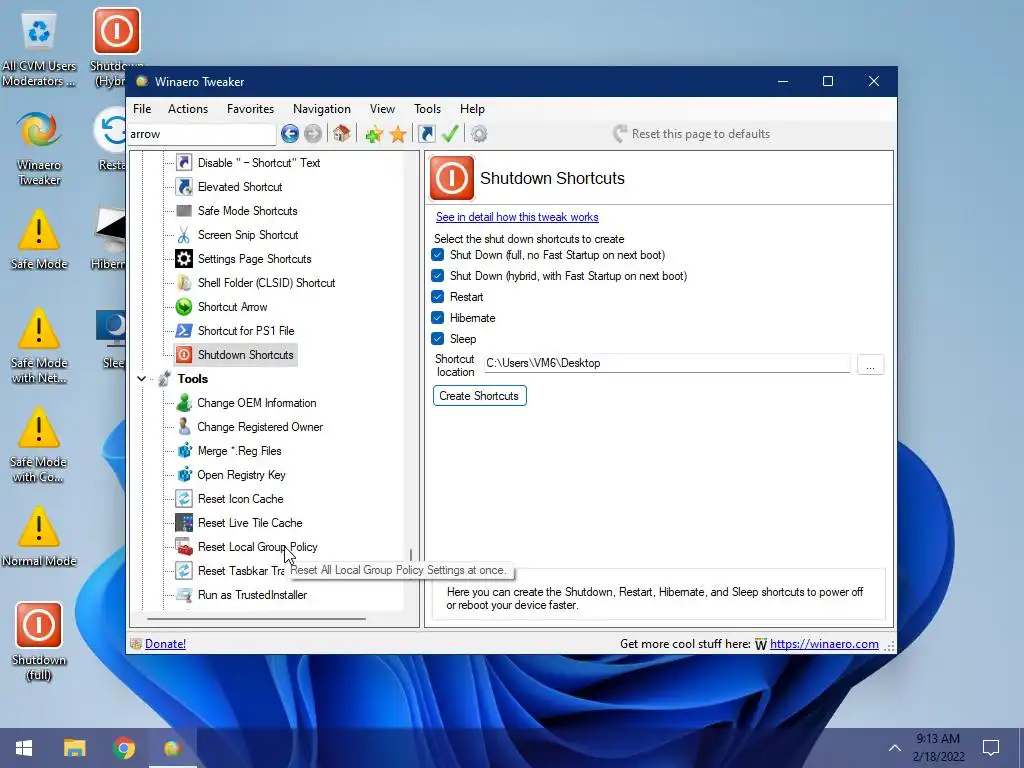Viewport: 1024px width, 768px height.
Task: Click the Create Shortcuts button
Action: (x=479, y=396)
